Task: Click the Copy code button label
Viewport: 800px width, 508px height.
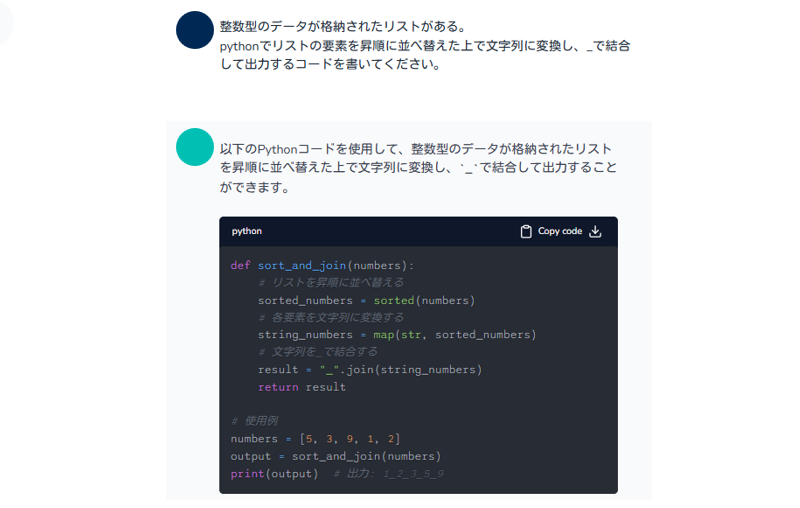Action: coord(560,231)
